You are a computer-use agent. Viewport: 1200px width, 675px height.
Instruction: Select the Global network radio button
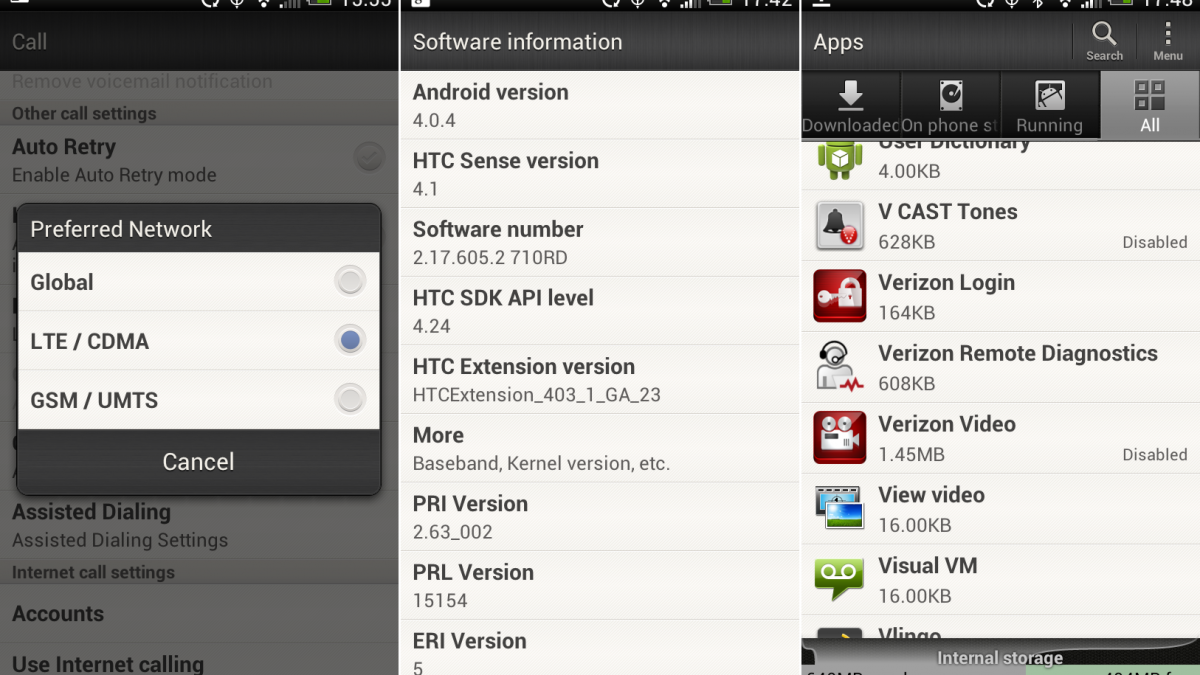tap(350, 282)
